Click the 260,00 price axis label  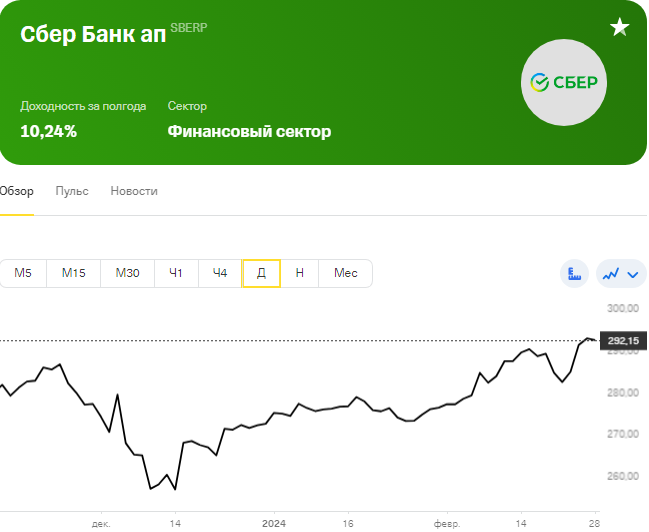[x=623, y=477]
